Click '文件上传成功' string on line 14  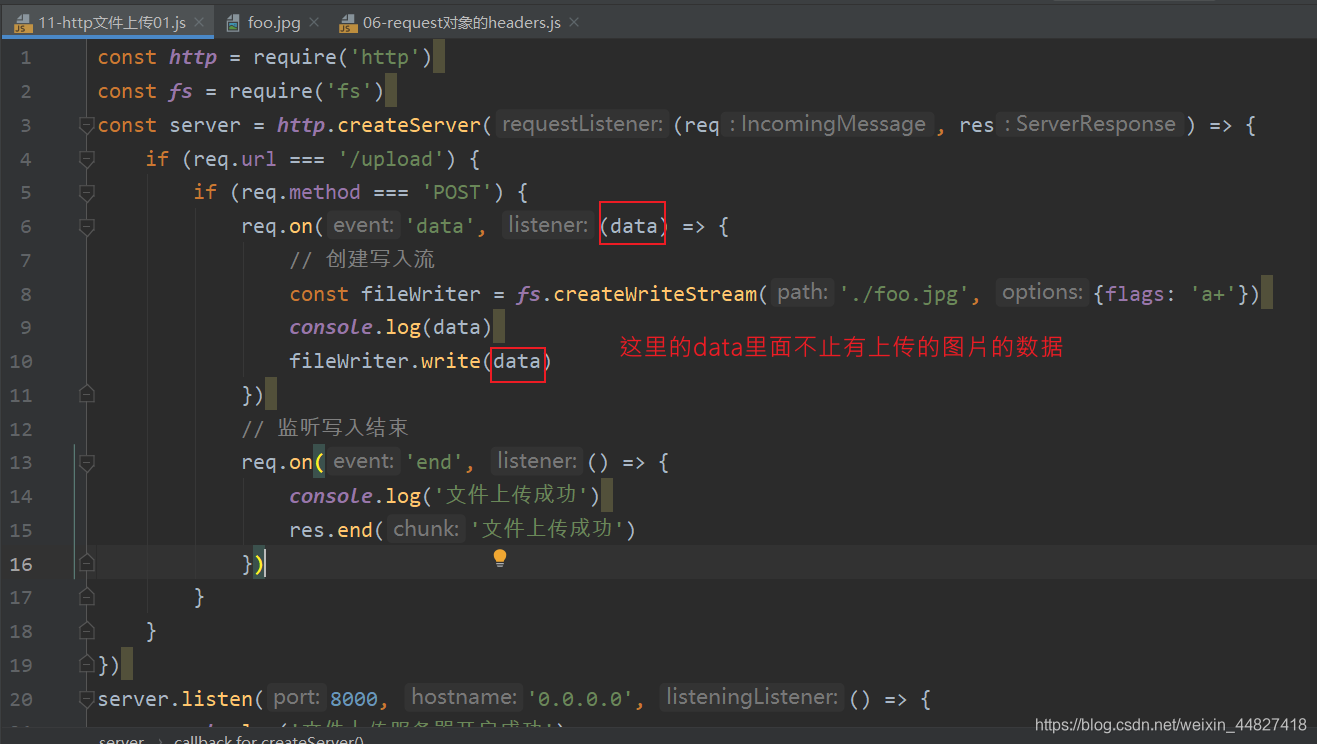pyautogui.click(x=516, y=496)
